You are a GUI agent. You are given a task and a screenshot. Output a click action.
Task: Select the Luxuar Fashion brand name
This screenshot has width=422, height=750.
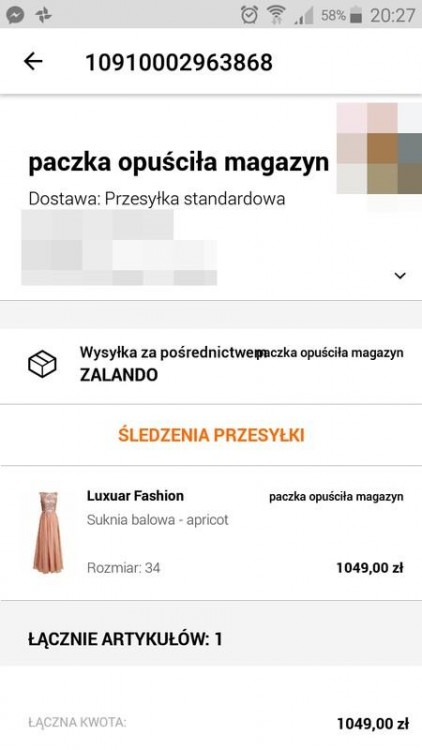135,496
